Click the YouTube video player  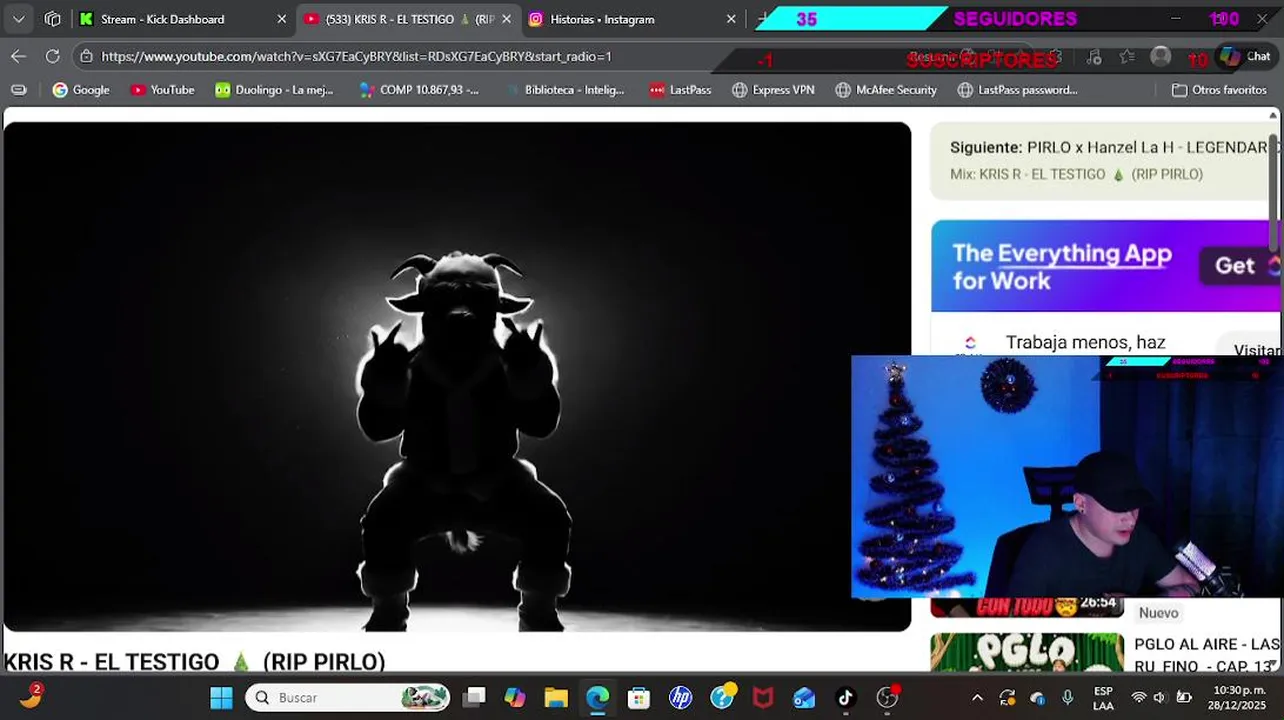(457, 377)
